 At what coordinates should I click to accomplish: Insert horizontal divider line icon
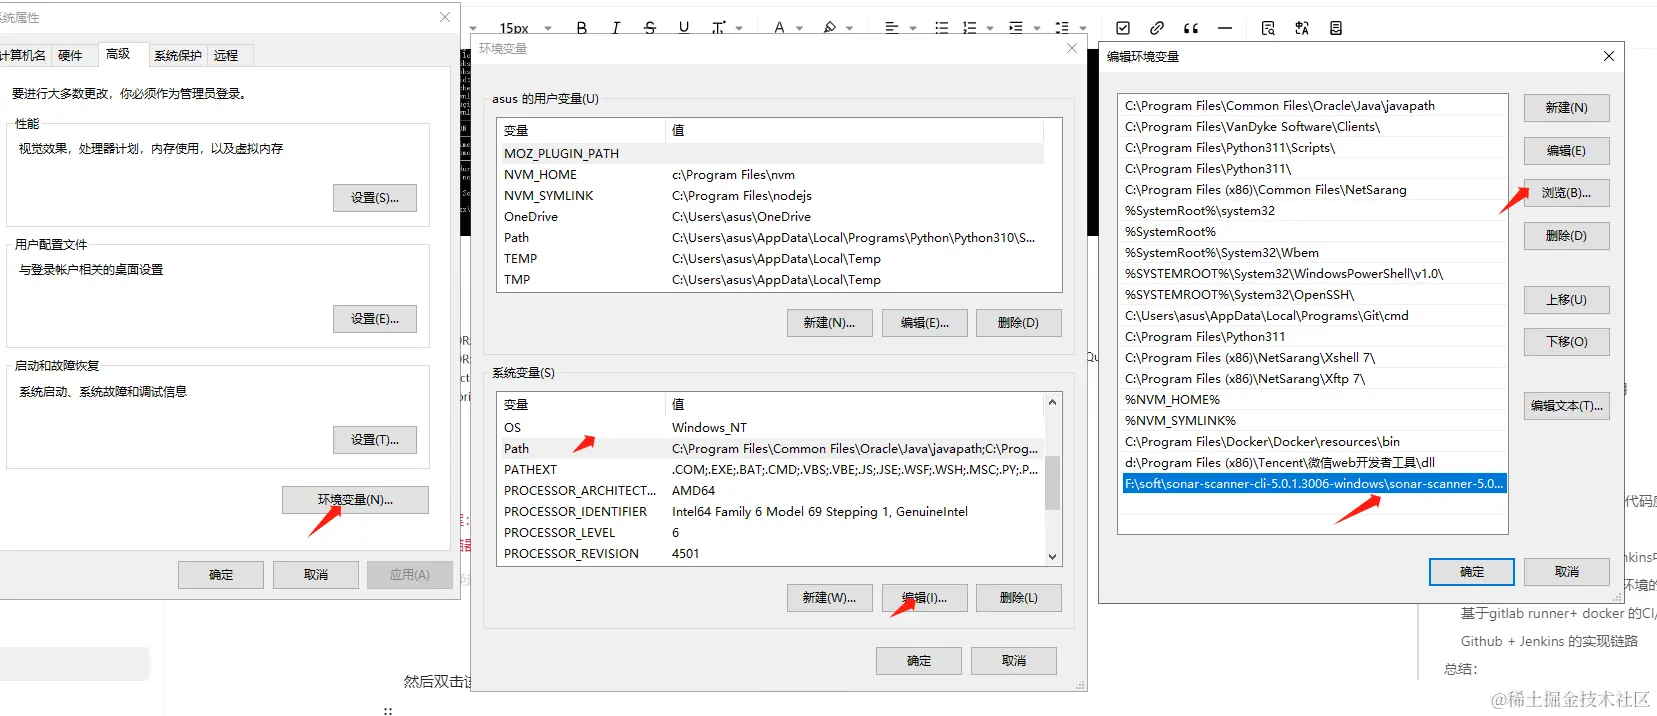coord(1225,28)
